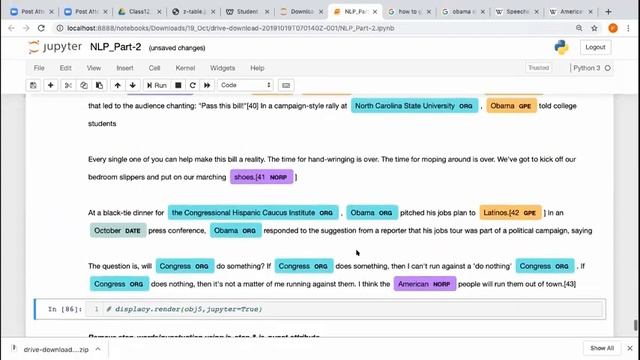
Task: Click the shoes.[41 NORP entity
Action: coord(262,177)
